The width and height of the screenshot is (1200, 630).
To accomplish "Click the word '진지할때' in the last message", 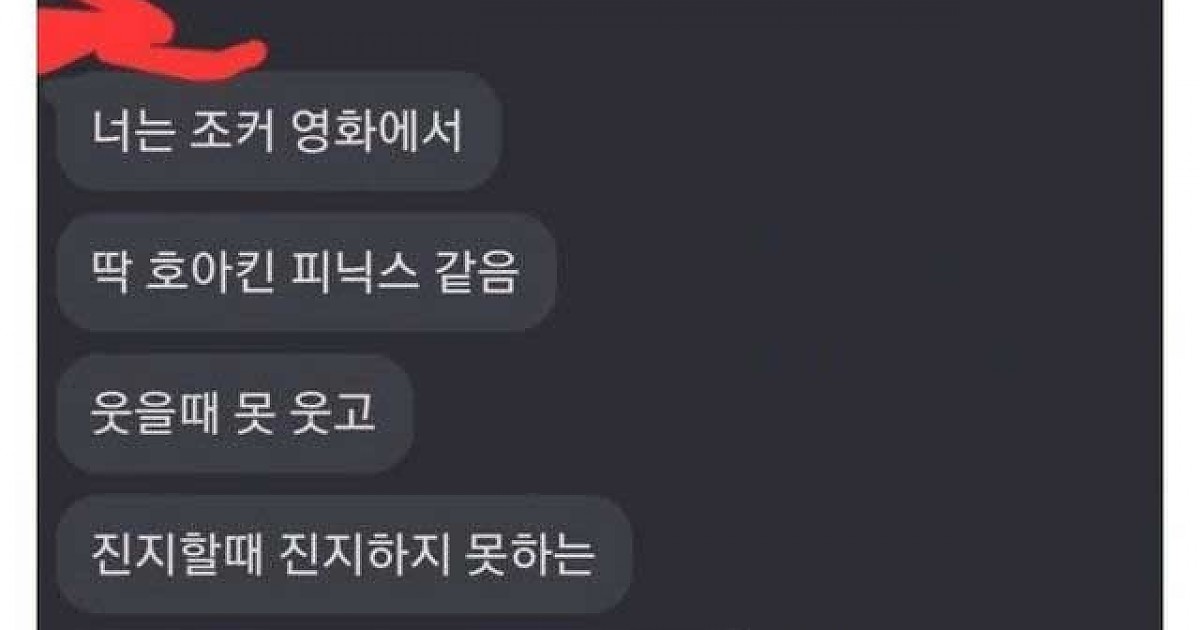I will pos(176,555).
